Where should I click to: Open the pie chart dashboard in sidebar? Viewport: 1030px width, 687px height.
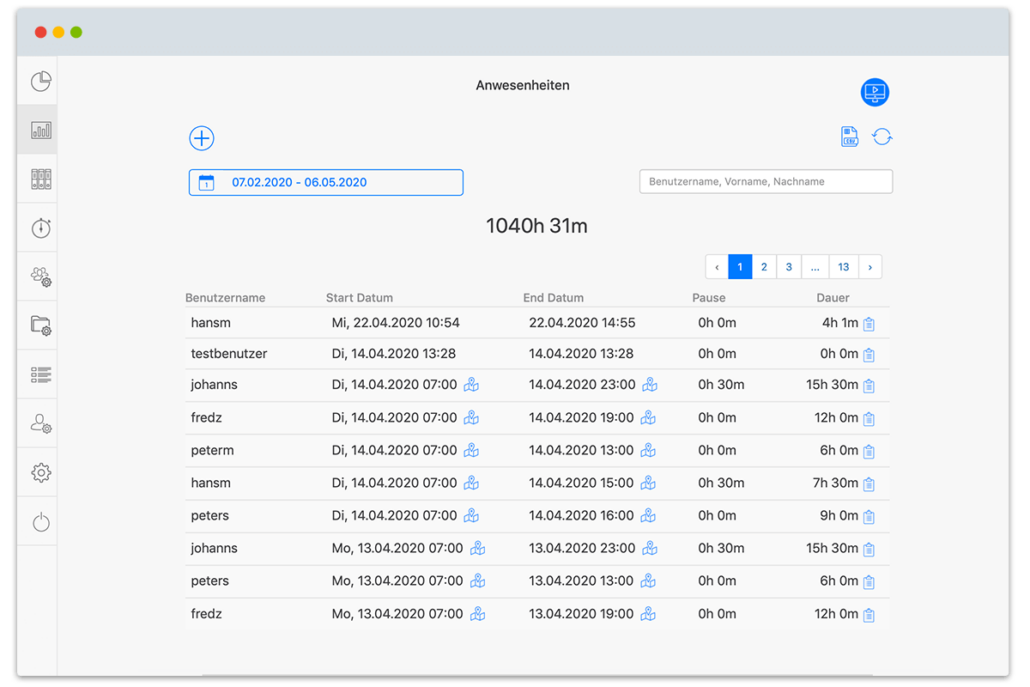pyautogui.click(x=41, y=81)
